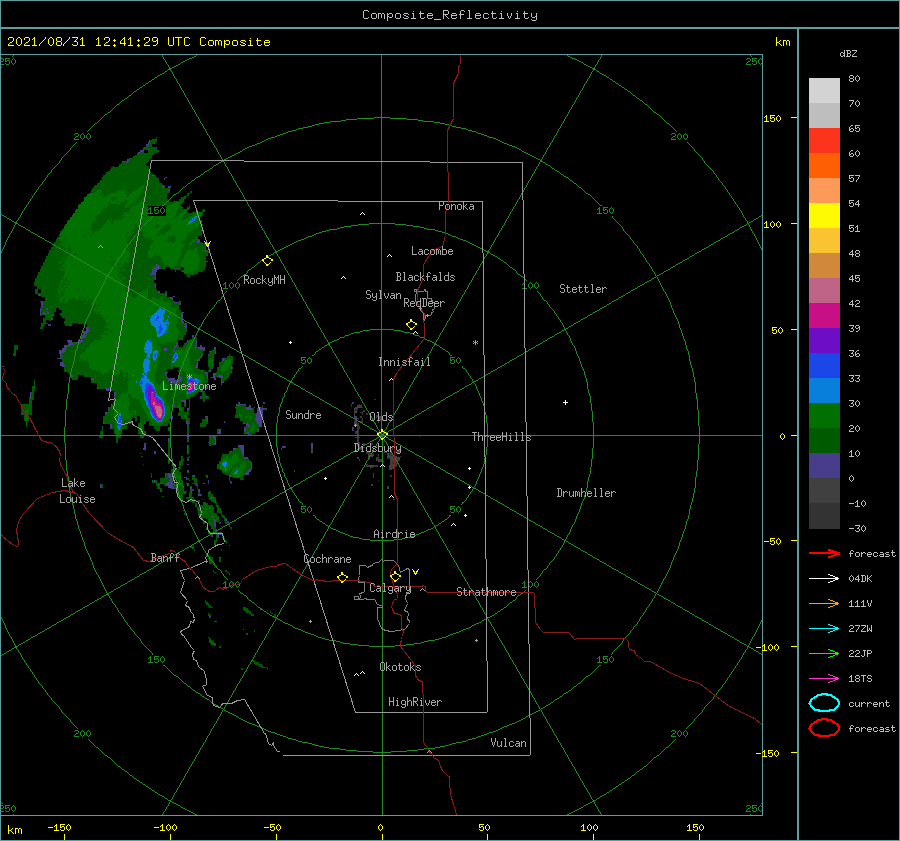Viewport: 900px width, 841px height.
Task: Click the Calgary city label
Action: pyautogui.click(x=390, y=588)
